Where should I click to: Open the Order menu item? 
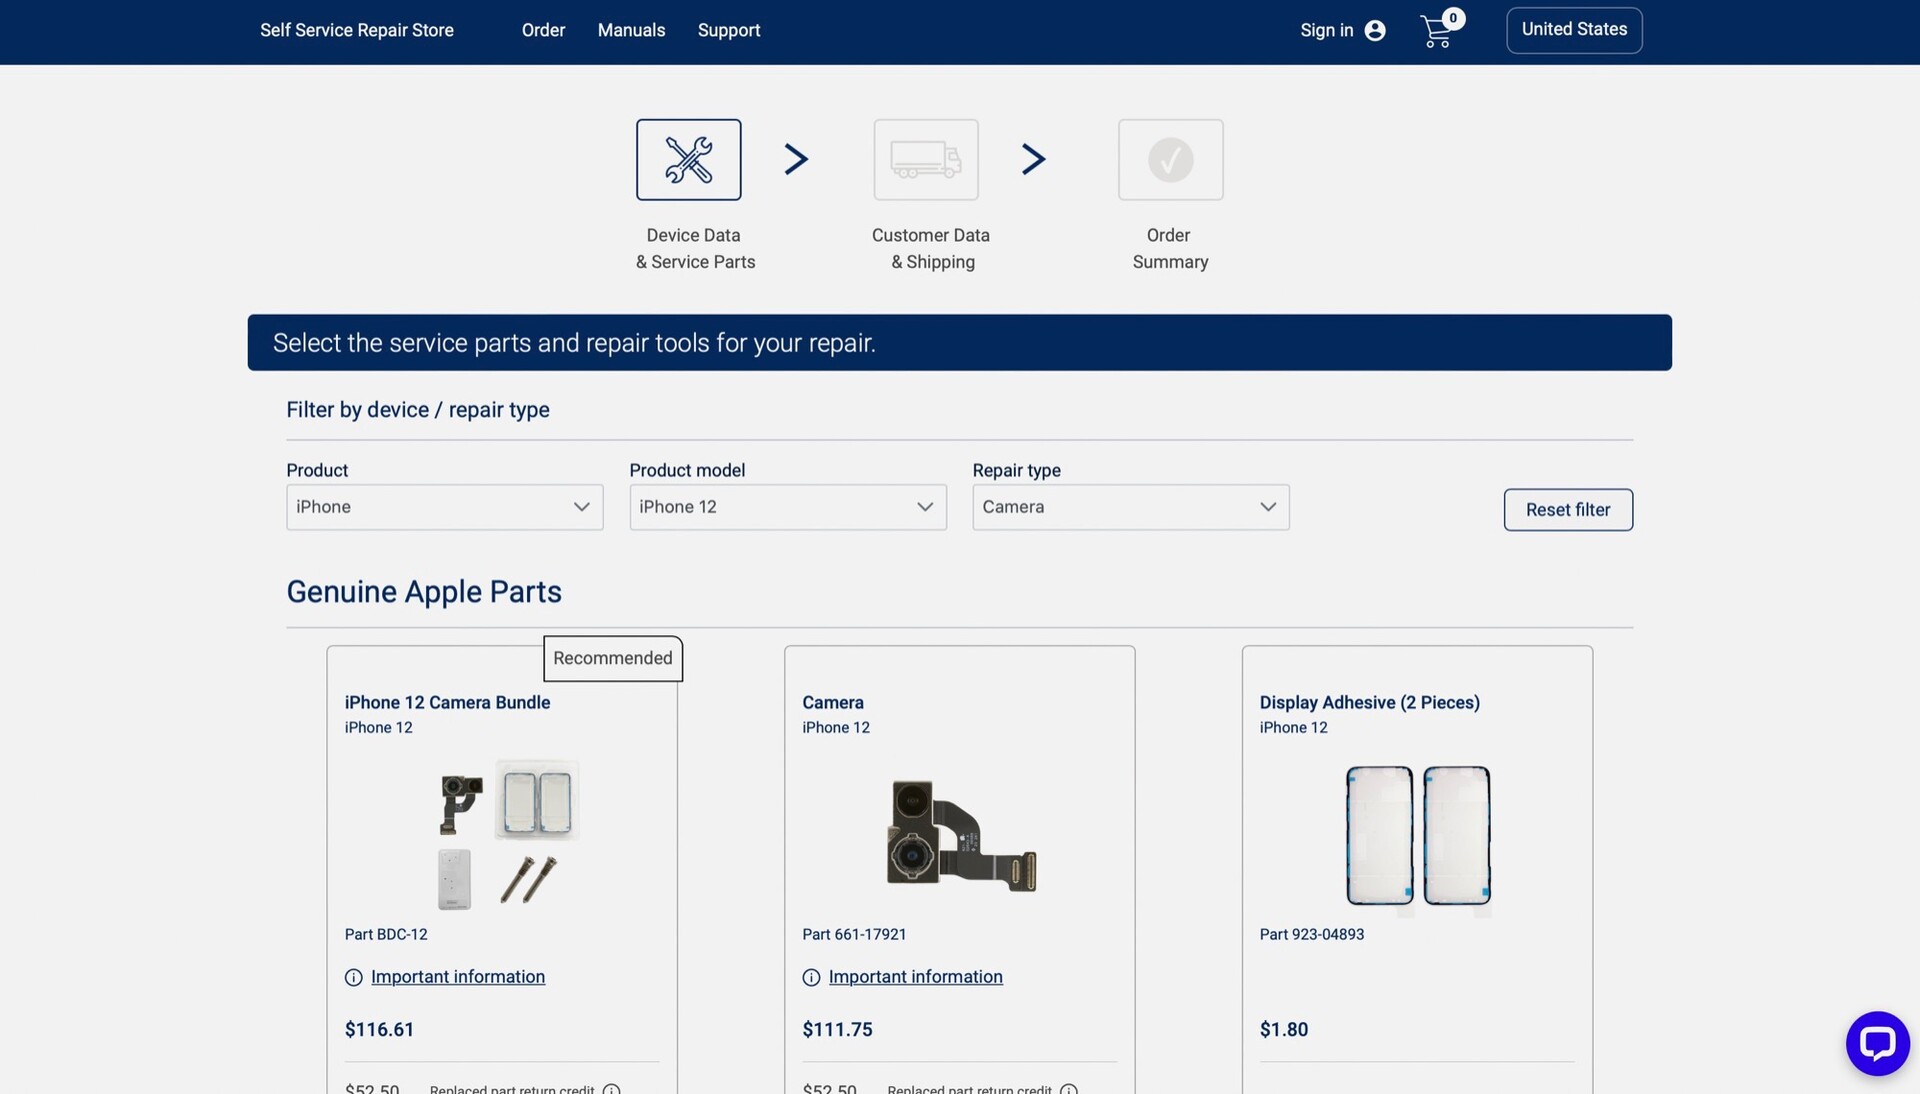[543, 30]
